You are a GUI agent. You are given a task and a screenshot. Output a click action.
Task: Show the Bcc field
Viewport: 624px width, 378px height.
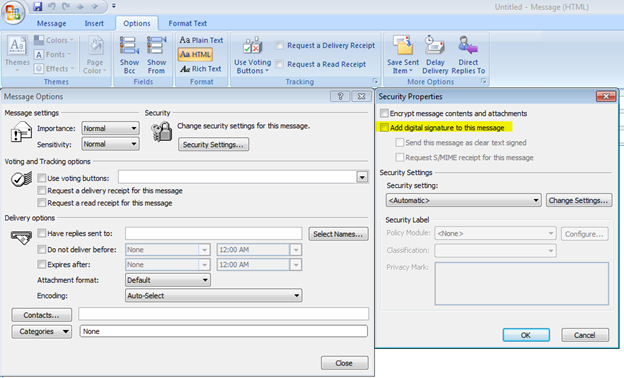129,55
